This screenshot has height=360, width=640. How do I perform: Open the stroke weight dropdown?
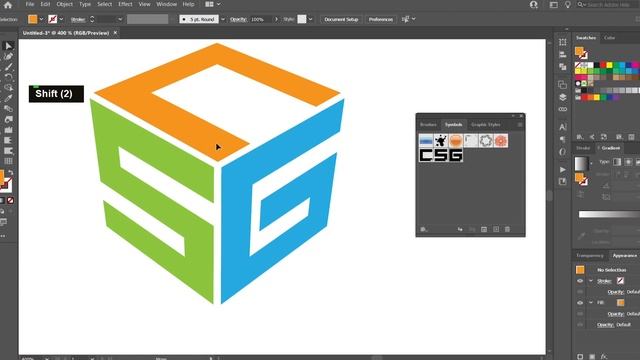[x=120, y=19]
